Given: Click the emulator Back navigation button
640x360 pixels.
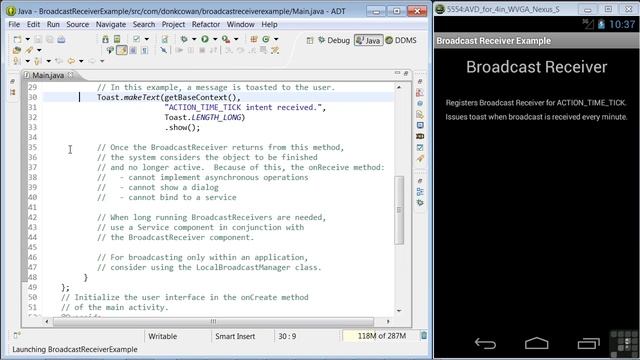Looking at the screenshot, I should pyautogui.click(x=485, y=344).
